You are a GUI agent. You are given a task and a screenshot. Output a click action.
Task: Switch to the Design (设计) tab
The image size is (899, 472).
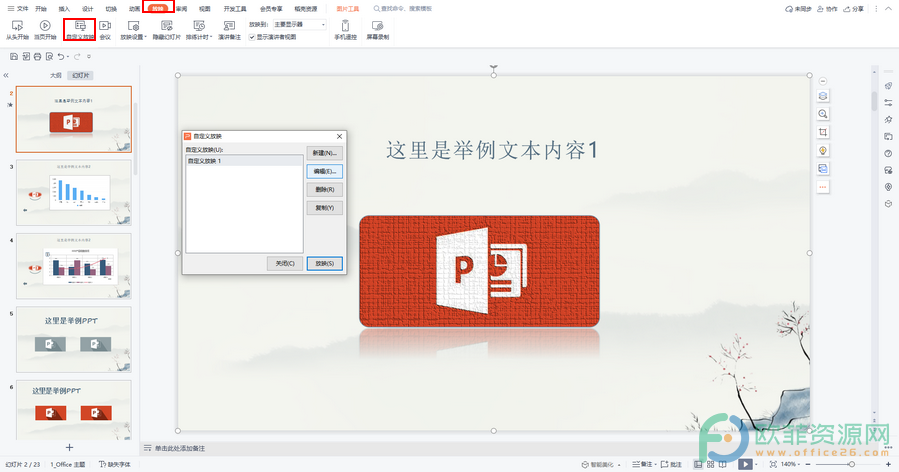[x=88, y=9]
